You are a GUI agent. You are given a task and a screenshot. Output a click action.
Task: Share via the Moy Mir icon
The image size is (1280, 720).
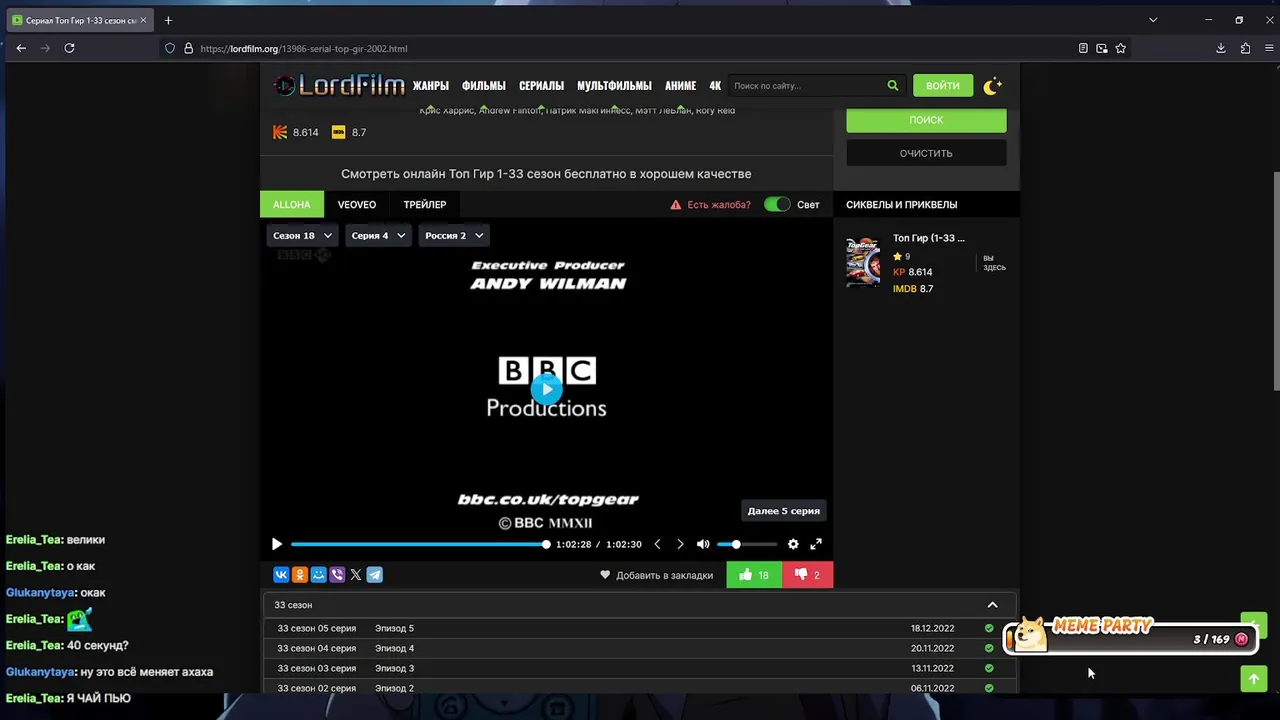point(318,575)
